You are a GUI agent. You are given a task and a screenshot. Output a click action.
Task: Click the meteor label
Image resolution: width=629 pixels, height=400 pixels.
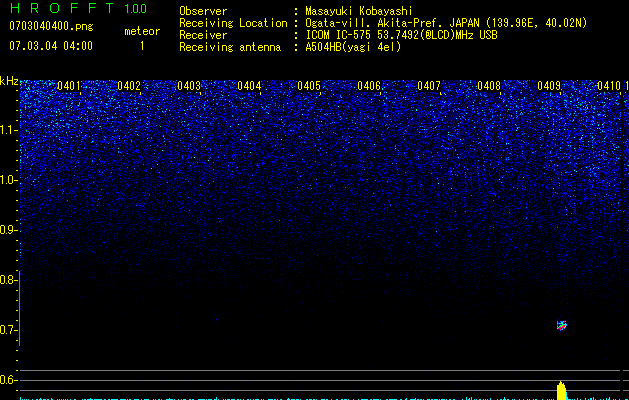[142, 31]
